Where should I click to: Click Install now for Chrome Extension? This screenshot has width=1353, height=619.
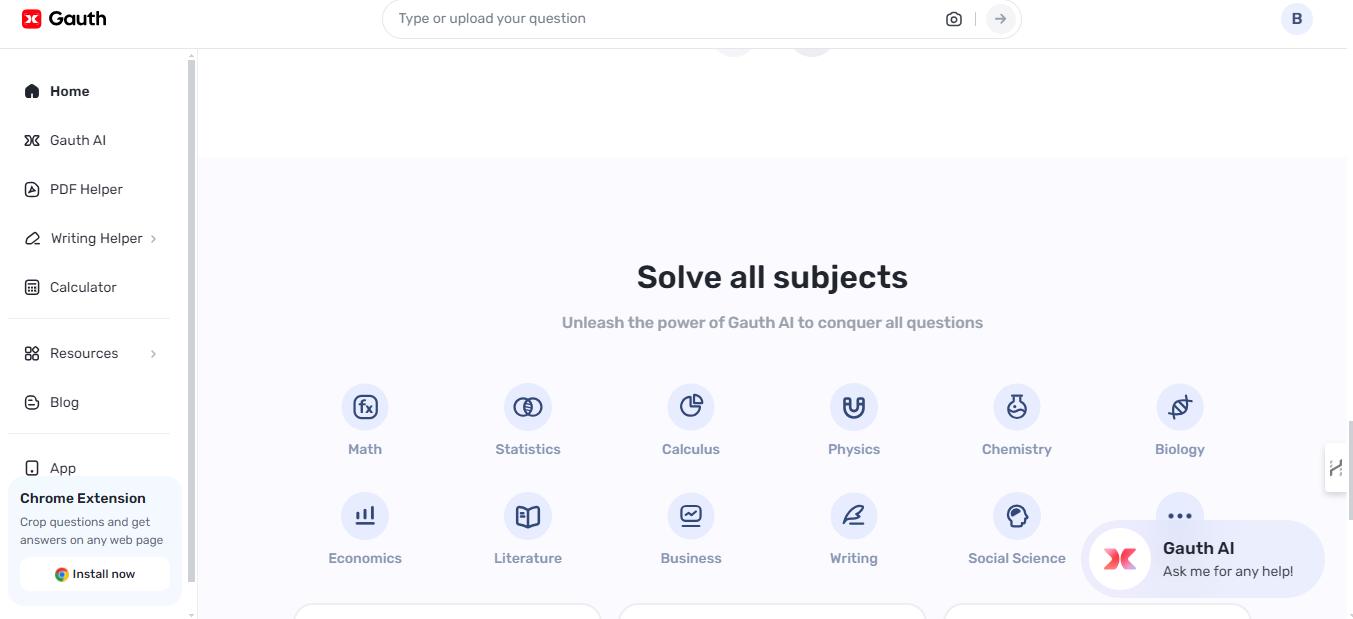coord(95,574)
